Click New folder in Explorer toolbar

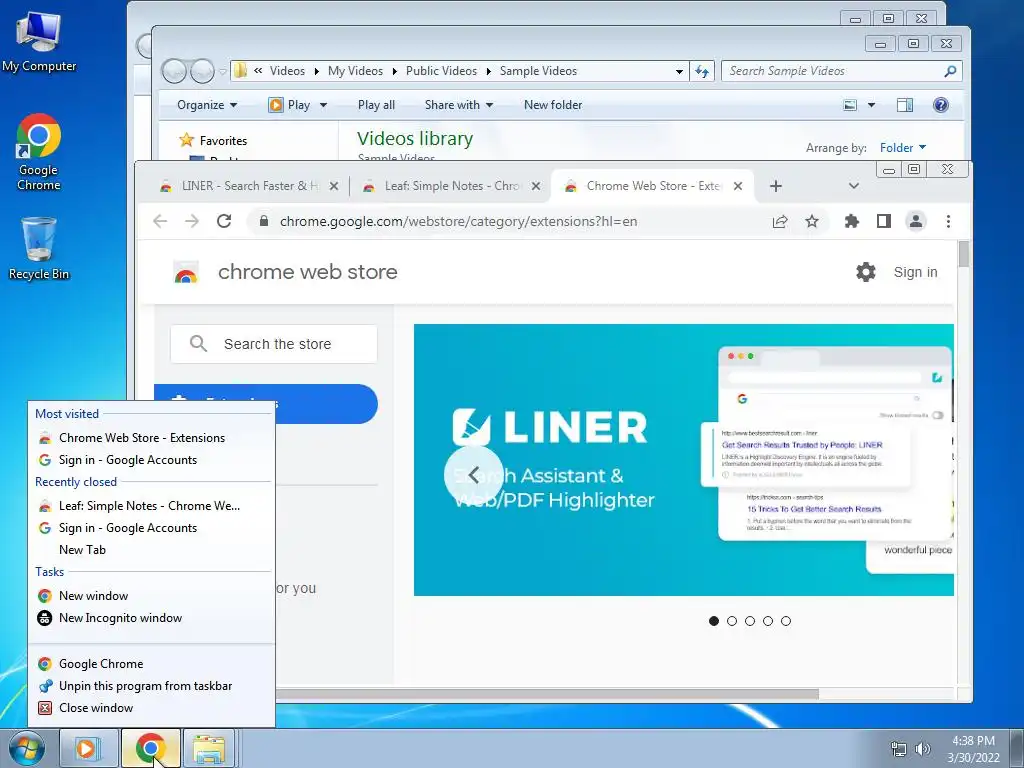pos(552,104)
